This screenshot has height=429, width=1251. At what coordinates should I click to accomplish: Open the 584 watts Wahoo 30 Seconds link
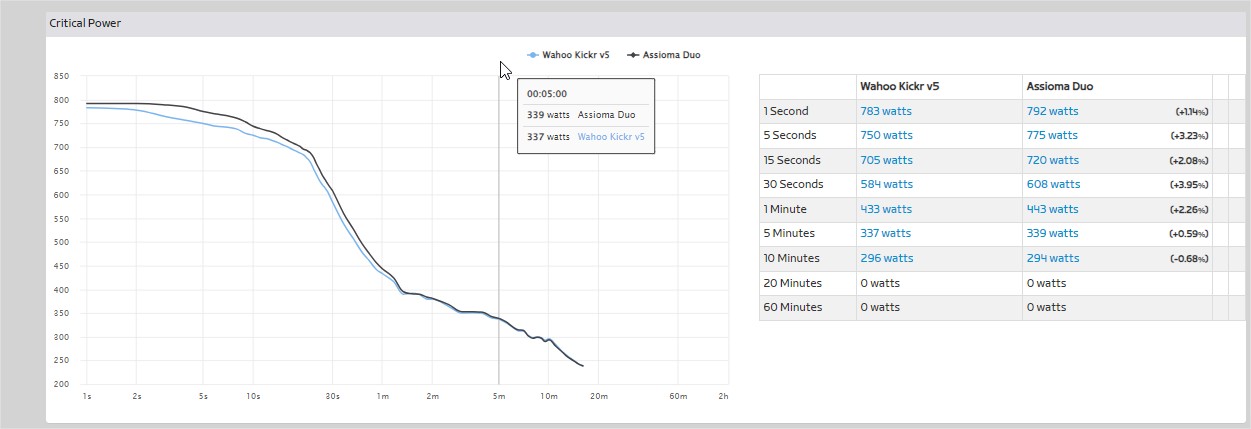tap(887, 184)
